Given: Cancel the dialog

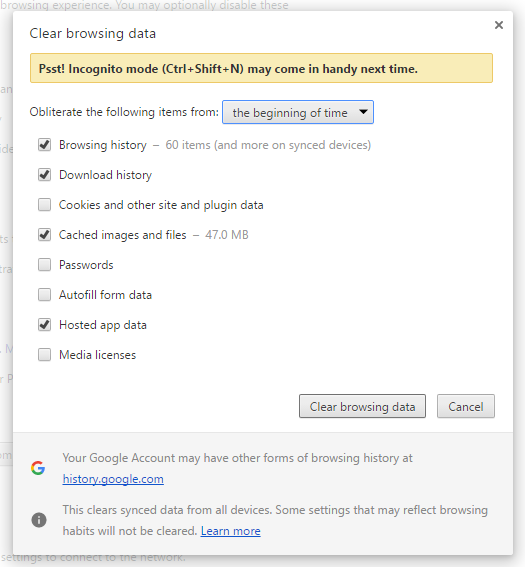Looking at the screenshot, I should click(466, 406).
